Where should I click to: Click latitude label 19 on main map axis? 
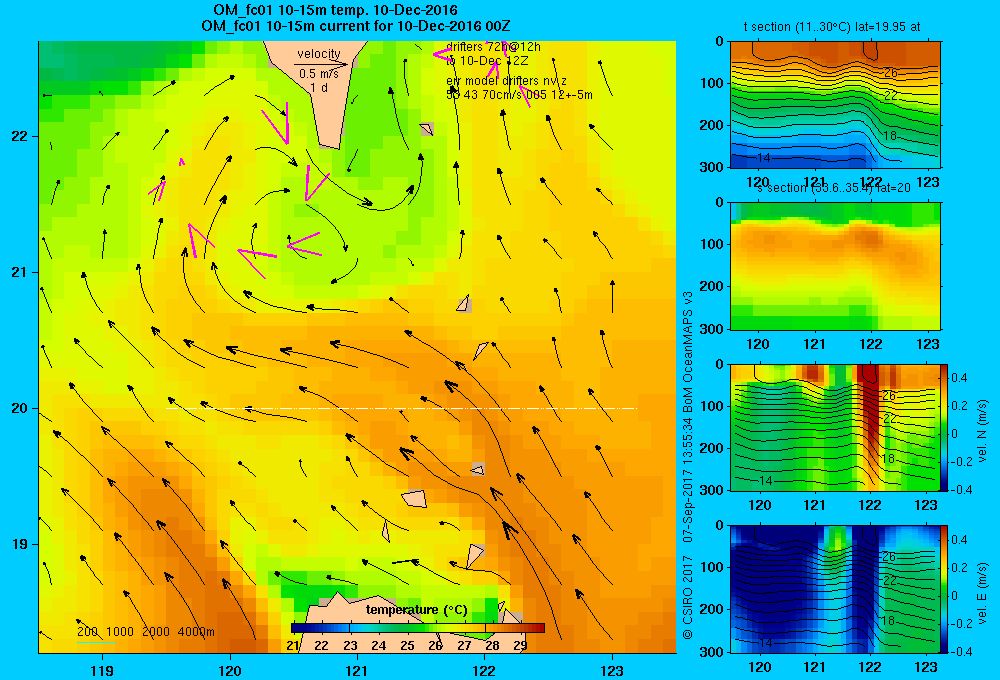(20, 544)
